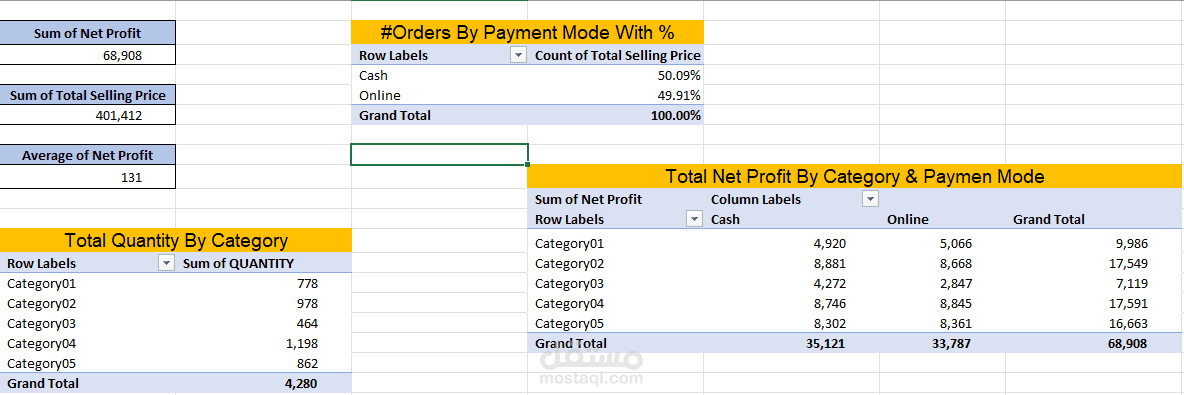The image size is (1184, 395).
Task: Open Column Labels filter dropdown
Action: [871, 199]
